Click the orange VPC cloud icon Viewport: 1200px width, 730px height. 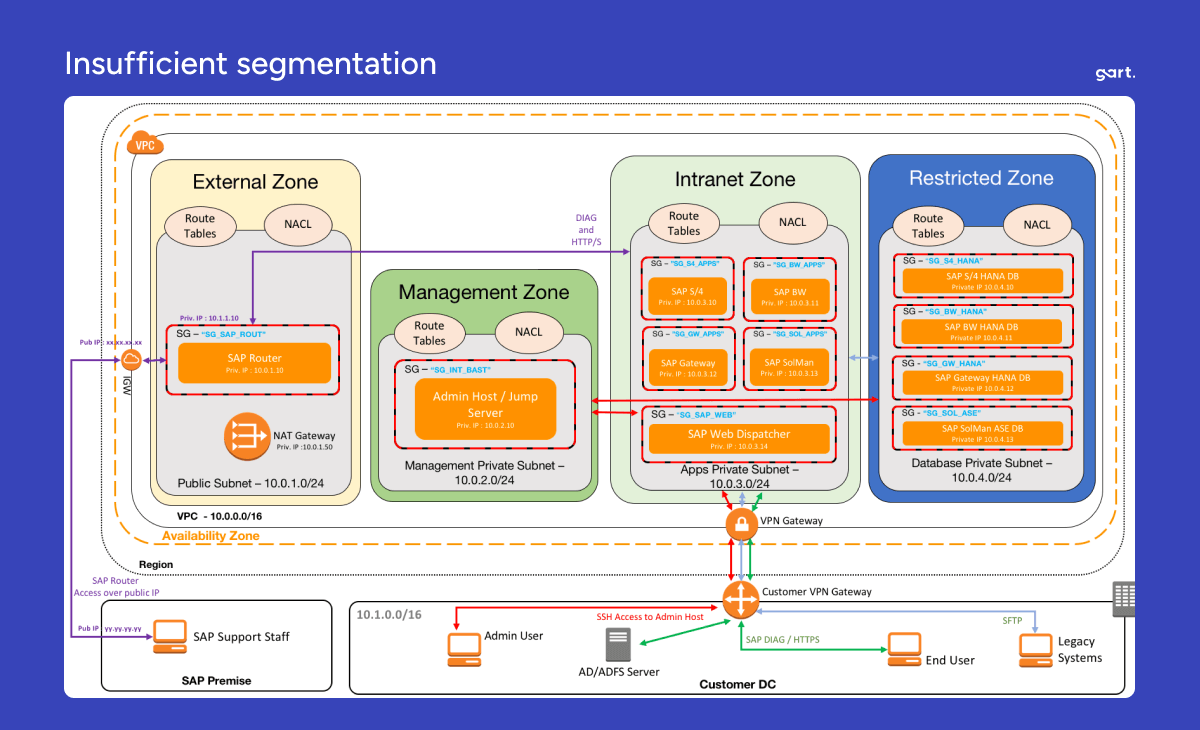coord(145,143)
